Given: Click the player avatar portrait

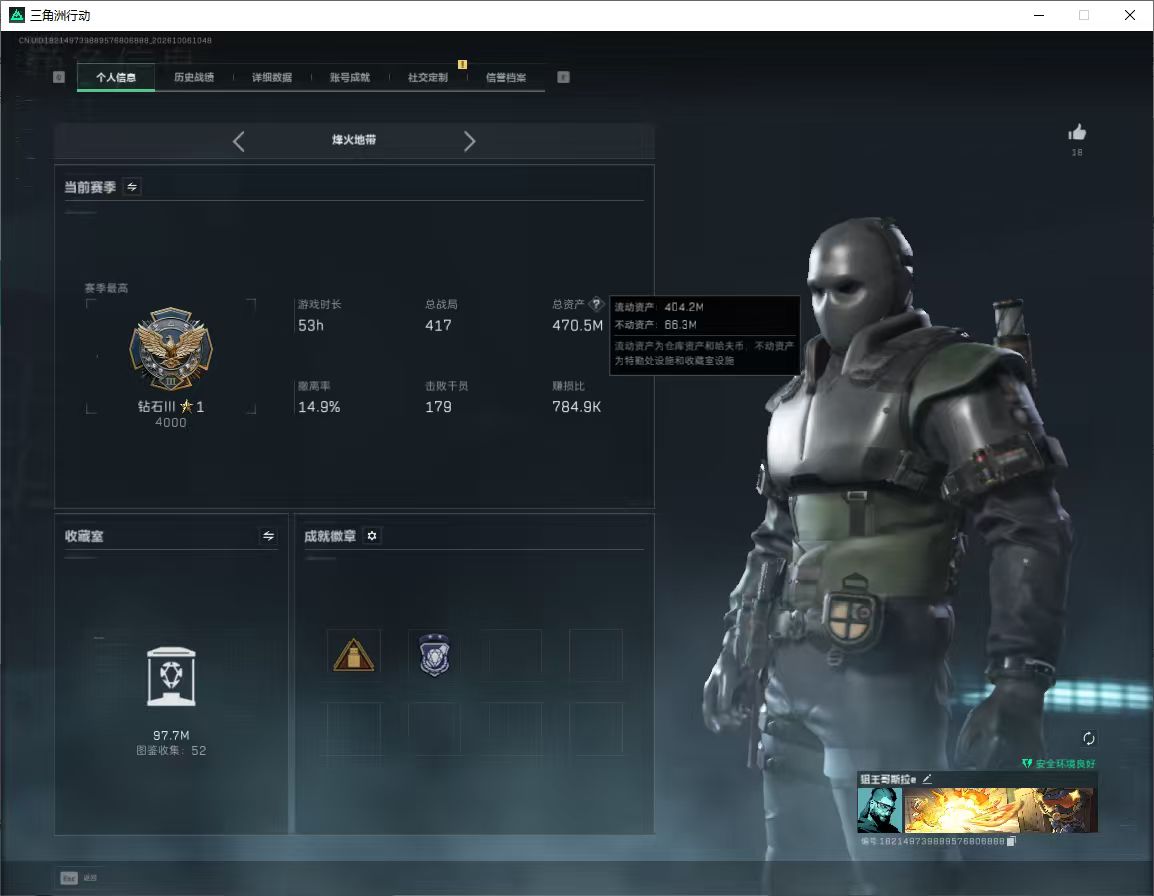Looking at the screenshot, I should 879,810.
